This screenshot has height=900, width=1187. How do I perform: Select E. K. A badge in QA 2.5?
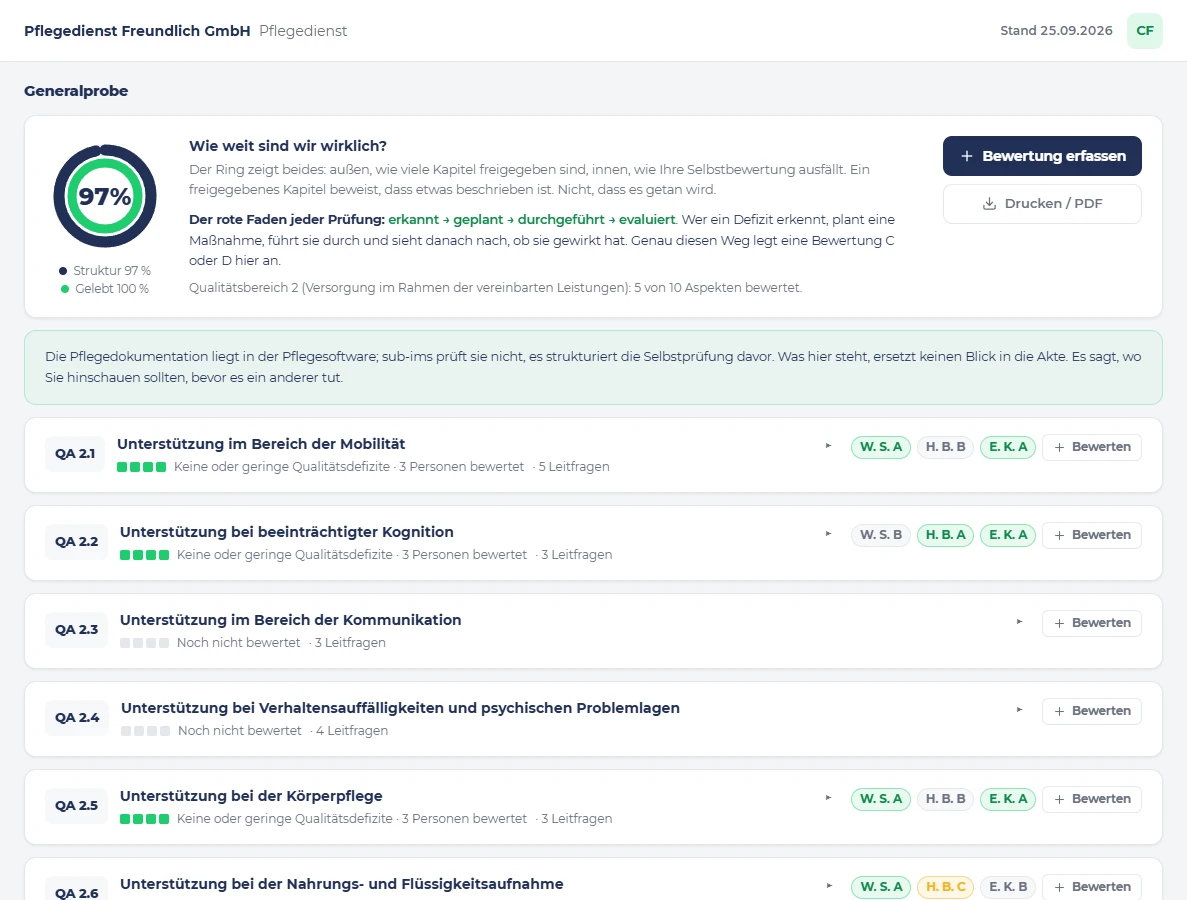(1008, 799)
